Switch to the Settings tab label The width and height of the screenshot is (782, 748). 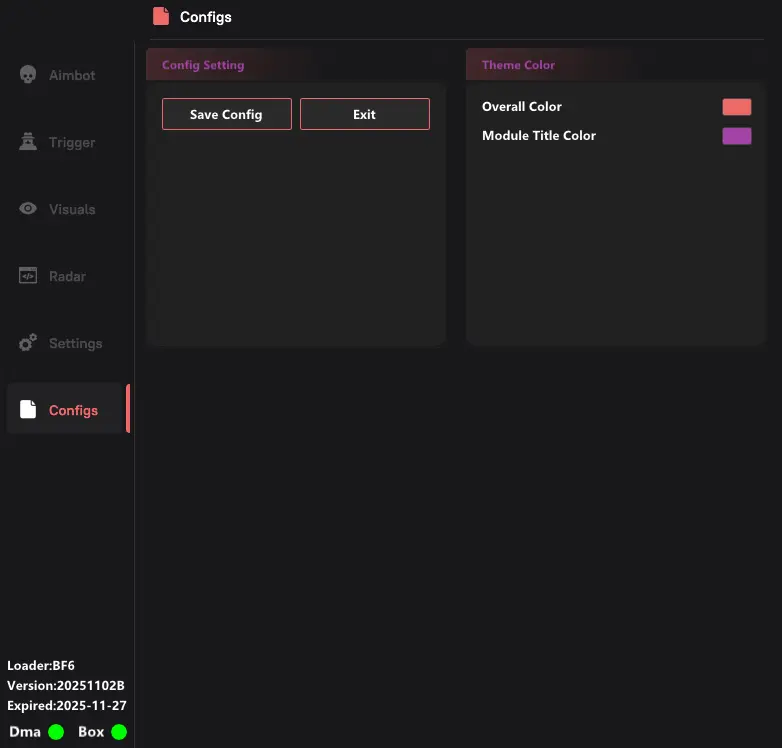point(75,343)
